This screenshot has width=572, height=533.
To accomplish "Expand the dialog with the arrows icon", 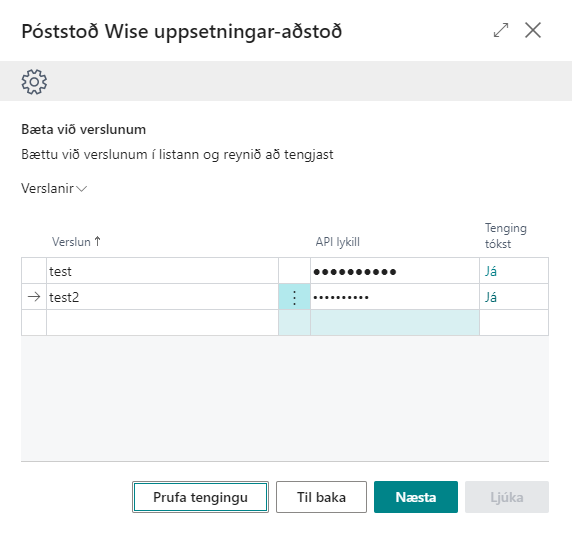I will [x=501, y=30].
